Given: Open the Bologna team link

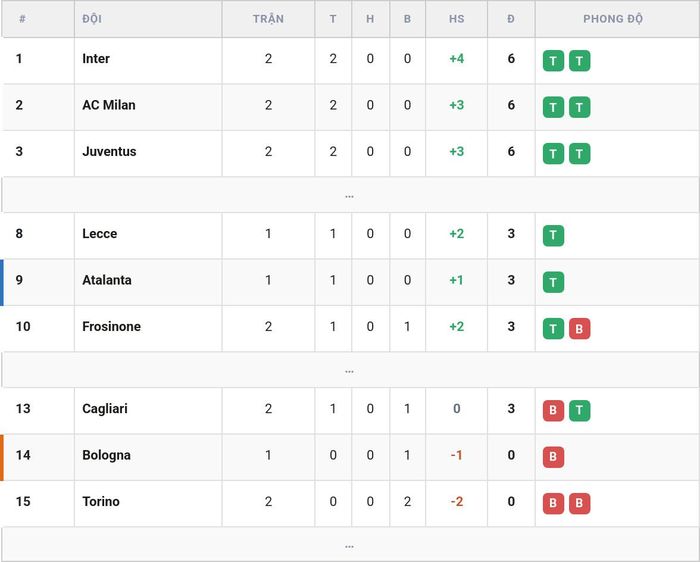Looking at the screenshot, I should pyautogui.click(x=107, y=455).
